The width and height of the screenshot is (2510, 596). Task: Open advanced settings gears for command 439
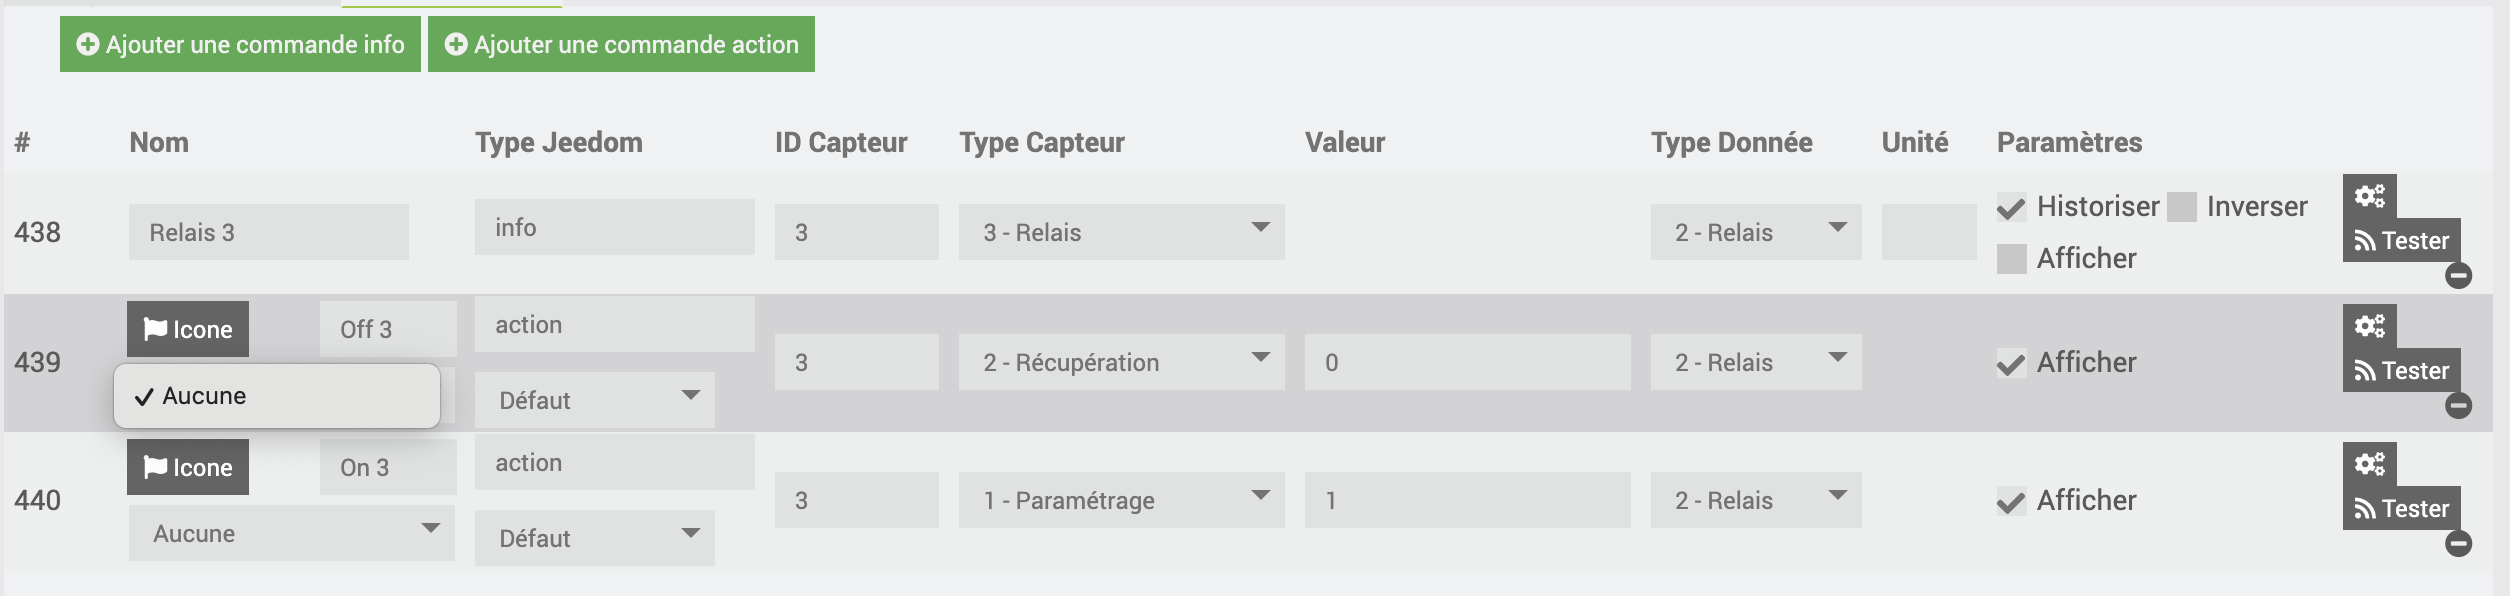pos(2369,326)
